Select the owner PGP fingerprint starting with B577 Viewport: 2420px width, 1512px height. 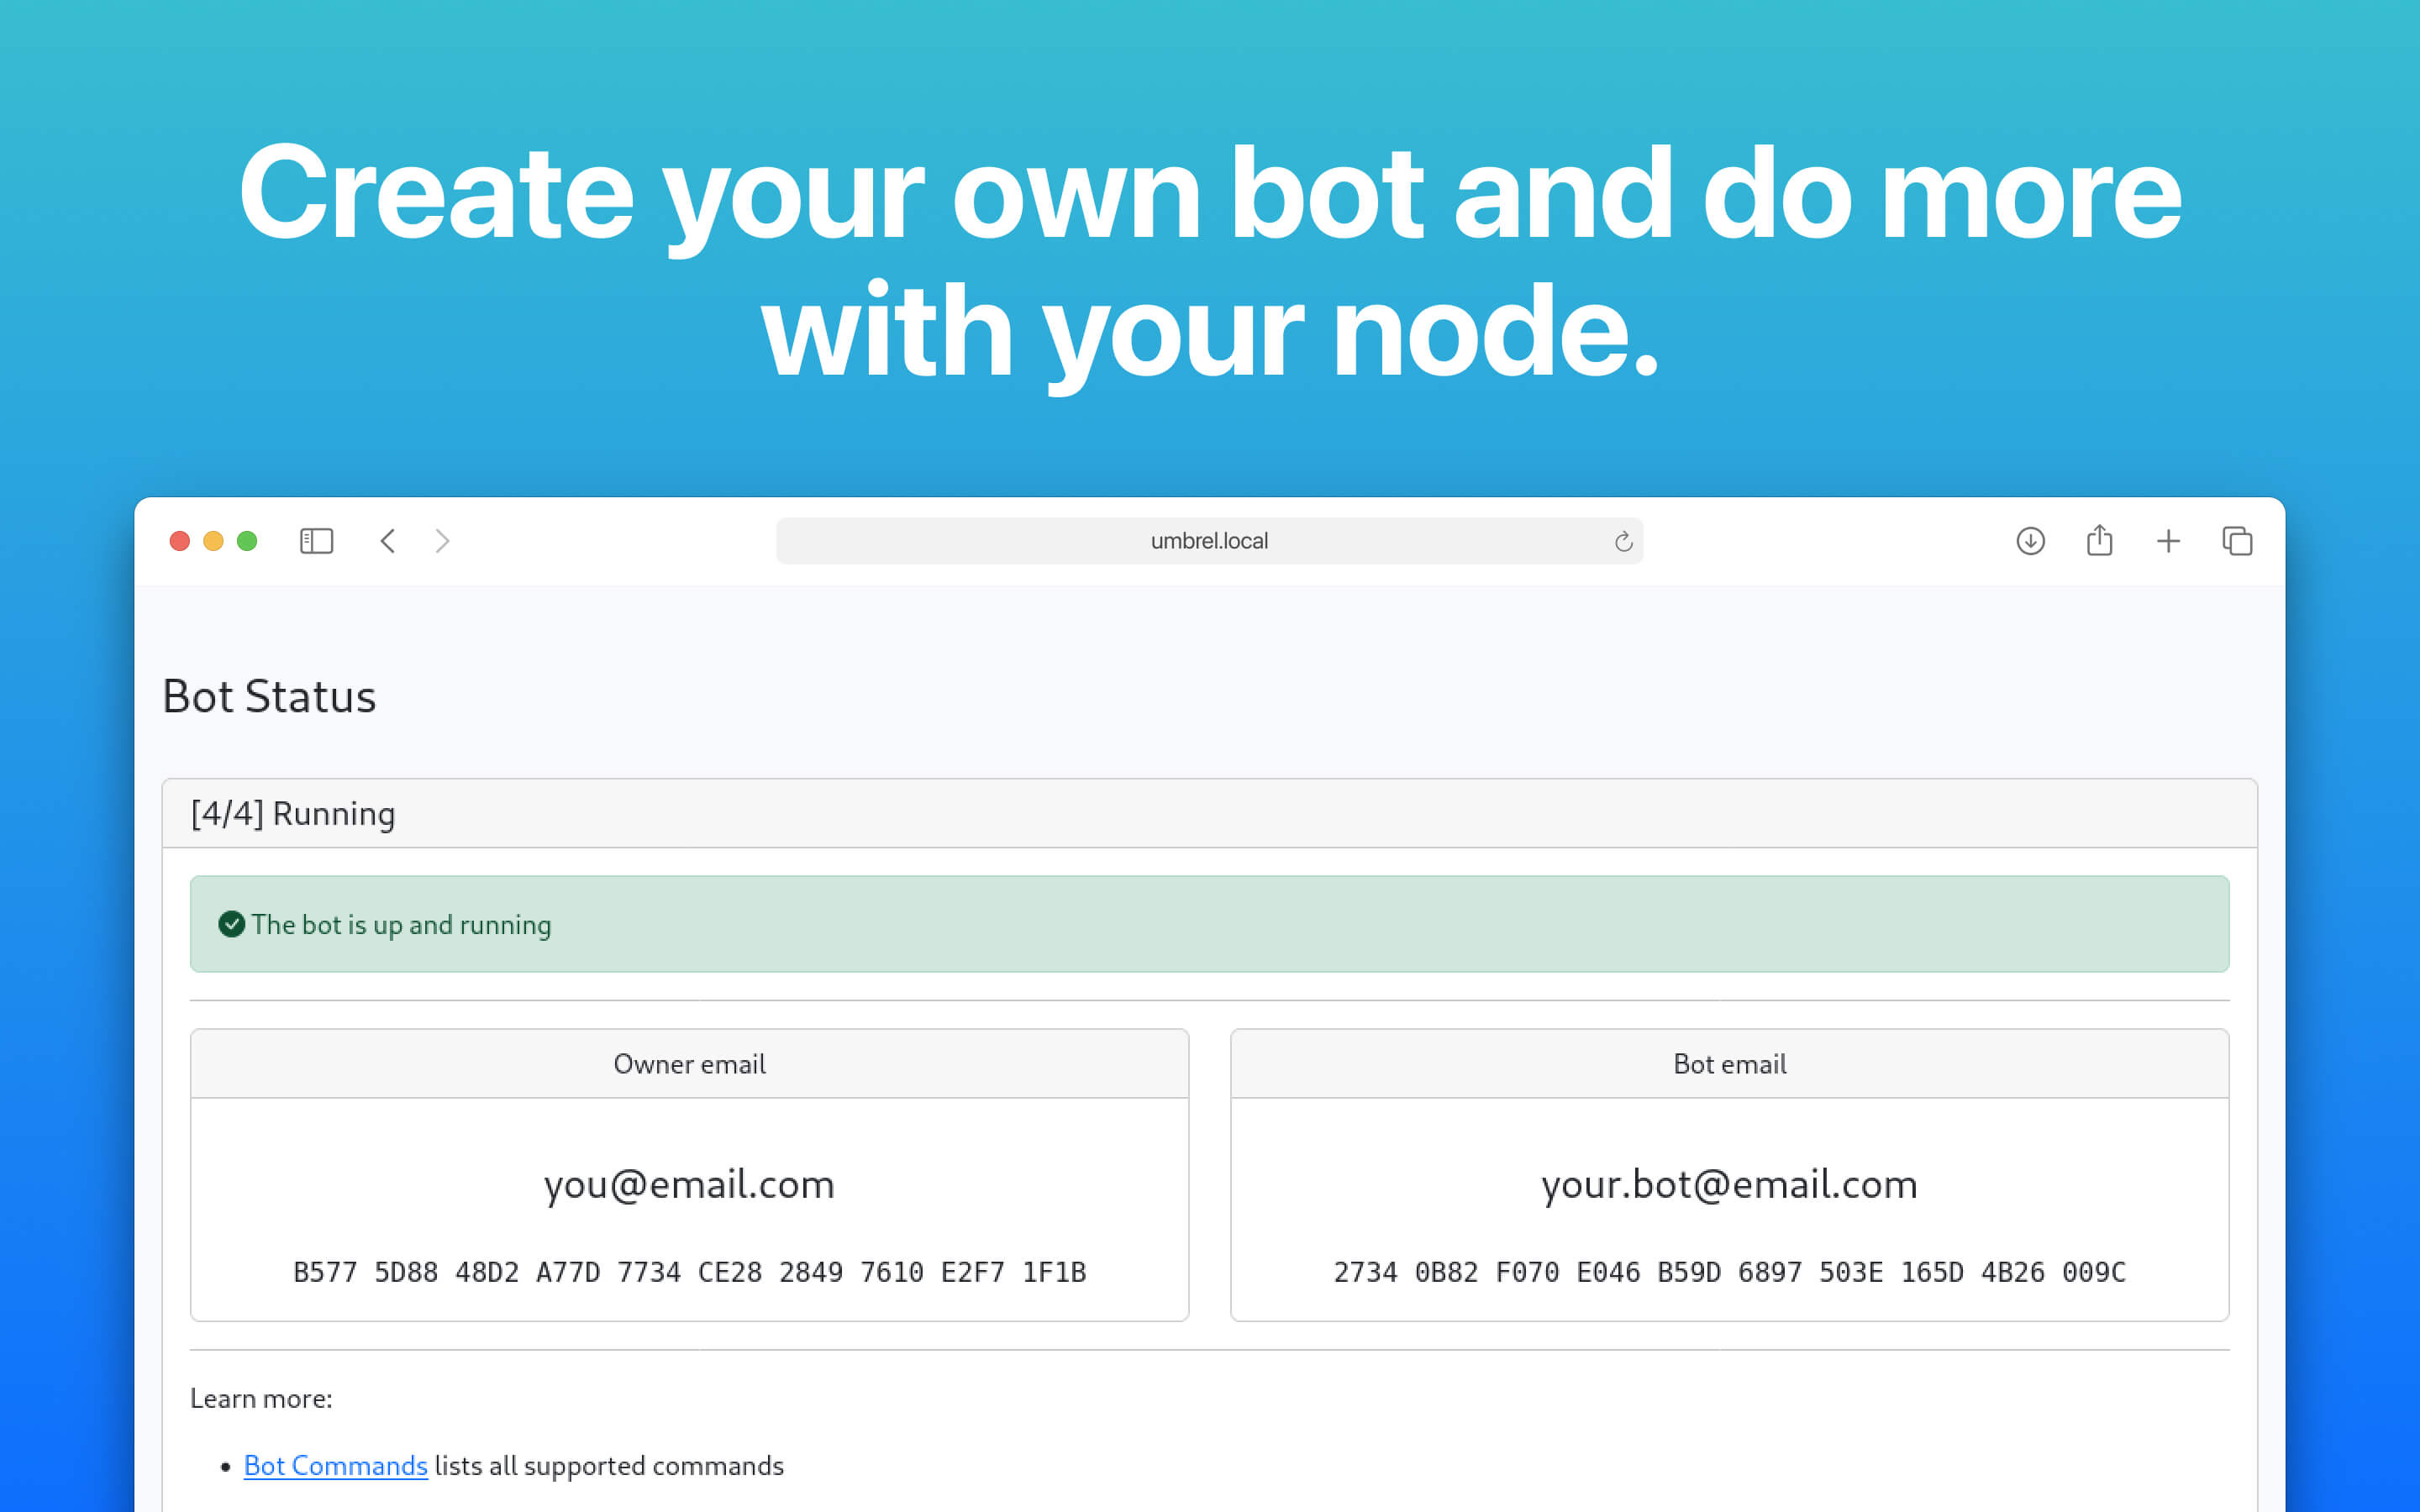coord(689,1271)
